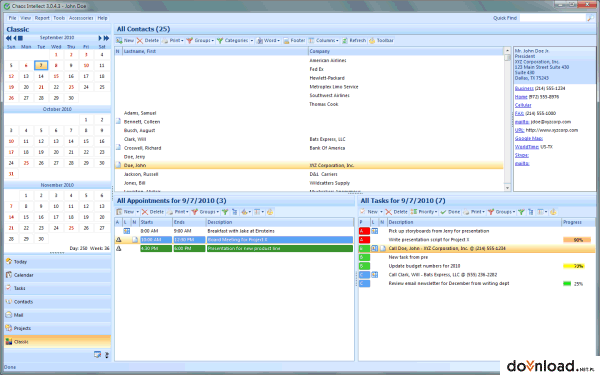Open the Calendar navigation pane
The image size is (600, 375).
click(x=57, y=275)
